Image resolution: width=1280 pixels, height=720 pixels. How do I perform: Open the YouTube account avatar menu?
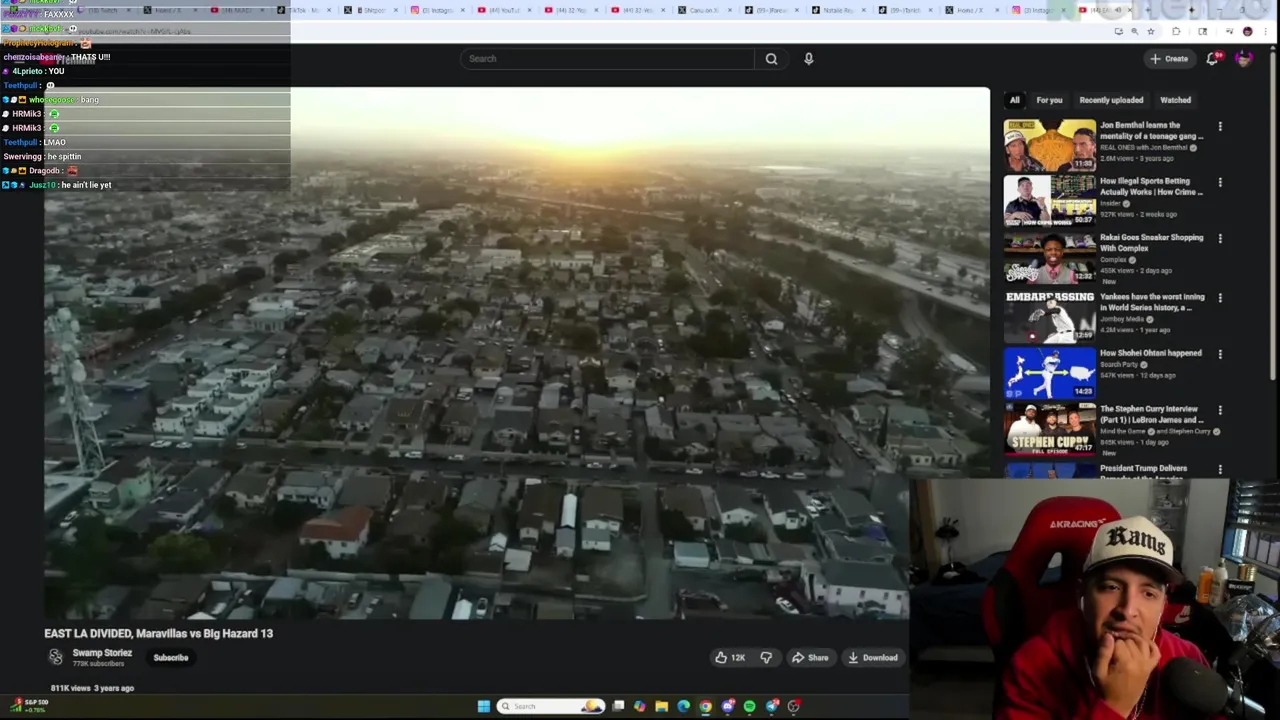click(1243, 59)
